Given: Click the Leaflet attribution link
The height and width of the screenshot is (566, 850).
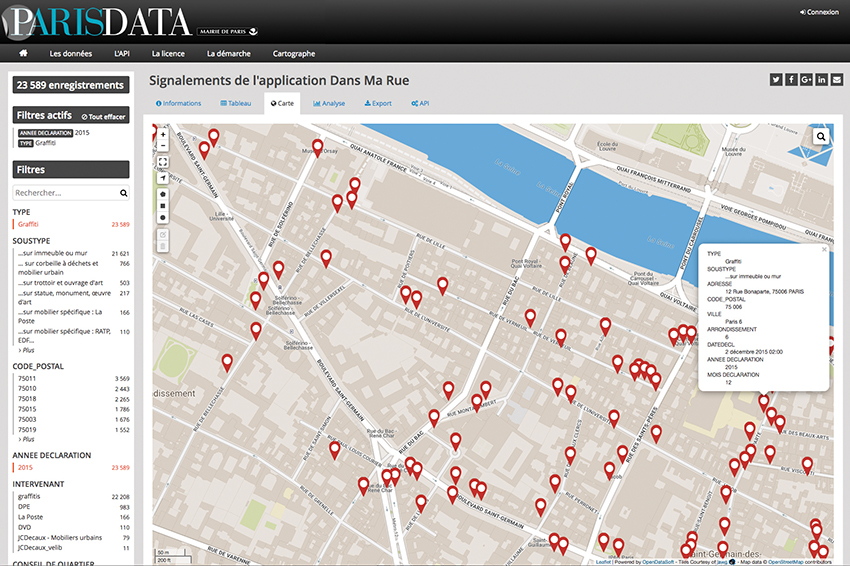Looking at the screenshot, I should 603,562.
